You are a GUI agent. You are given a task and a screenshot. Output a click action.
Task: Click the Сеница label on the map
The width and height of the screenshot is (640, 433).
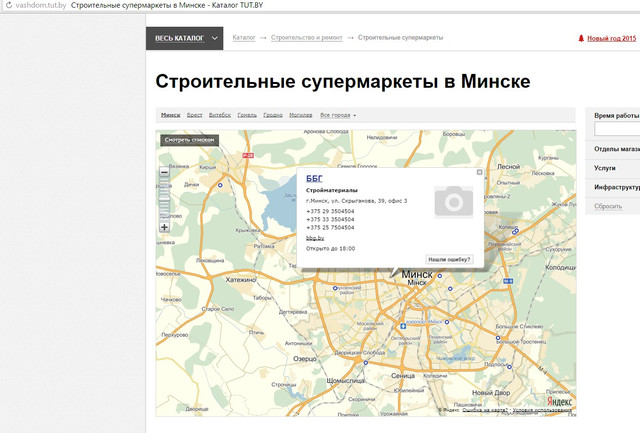coord(403,376)
